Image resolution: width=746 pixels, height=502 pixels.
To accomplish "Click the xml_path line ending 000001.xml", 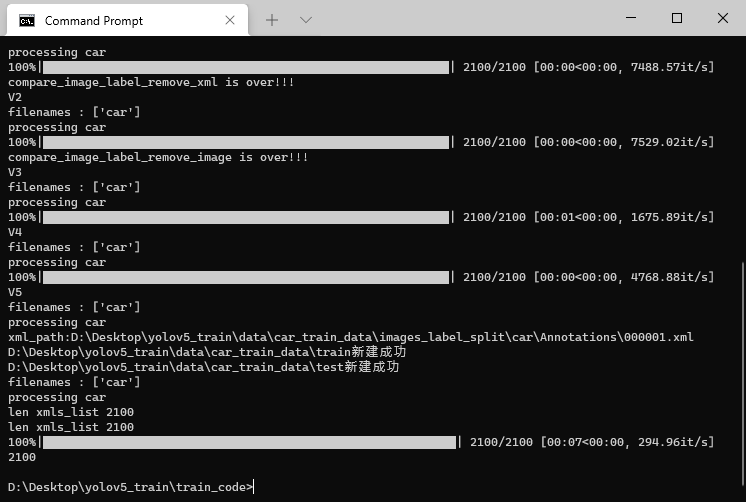I will tap(351, 337).
